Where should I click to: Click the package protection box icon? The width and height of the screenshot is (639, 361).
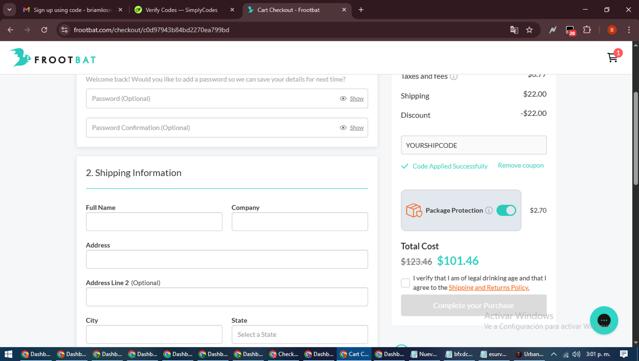pos(413,210)
